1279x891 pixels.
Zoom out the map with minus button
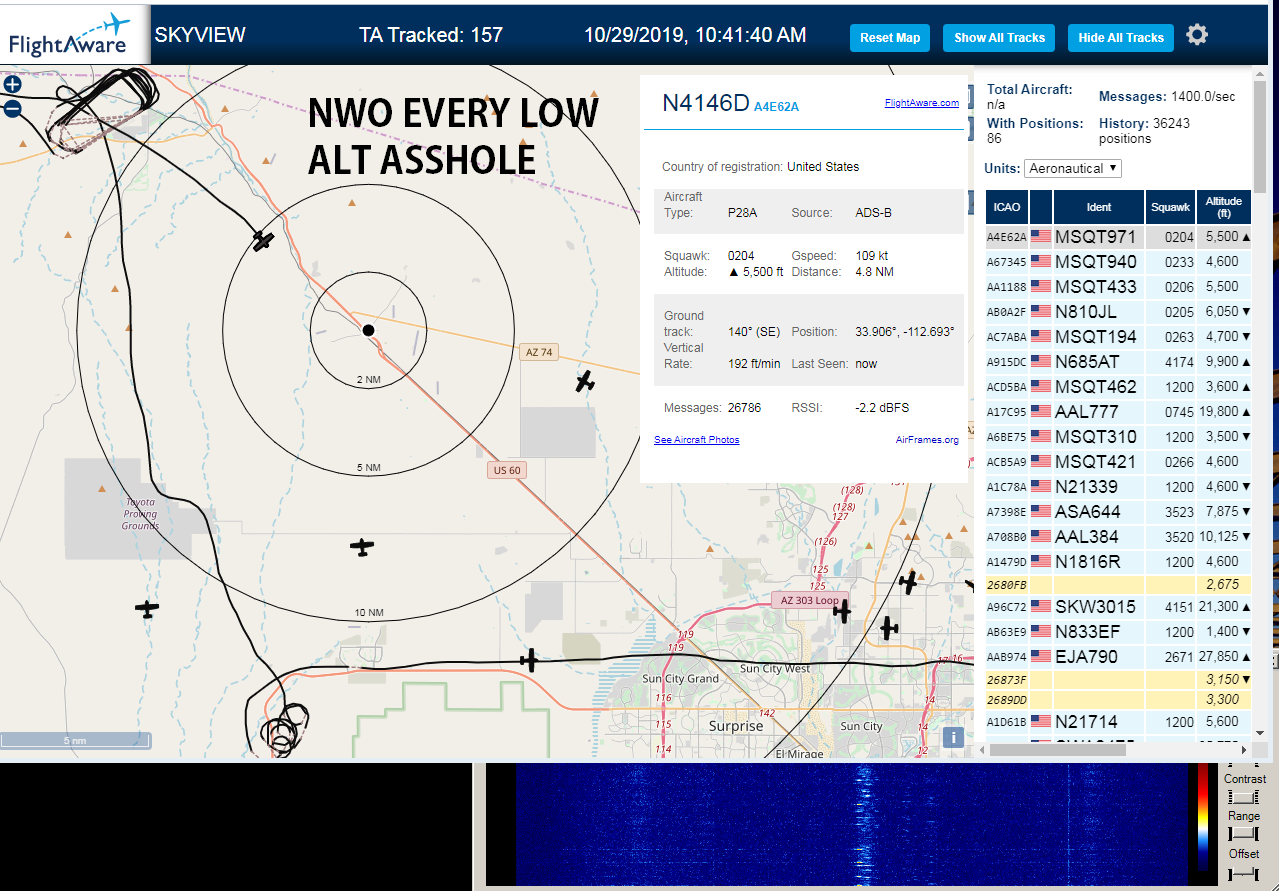[x=13, y=109]
